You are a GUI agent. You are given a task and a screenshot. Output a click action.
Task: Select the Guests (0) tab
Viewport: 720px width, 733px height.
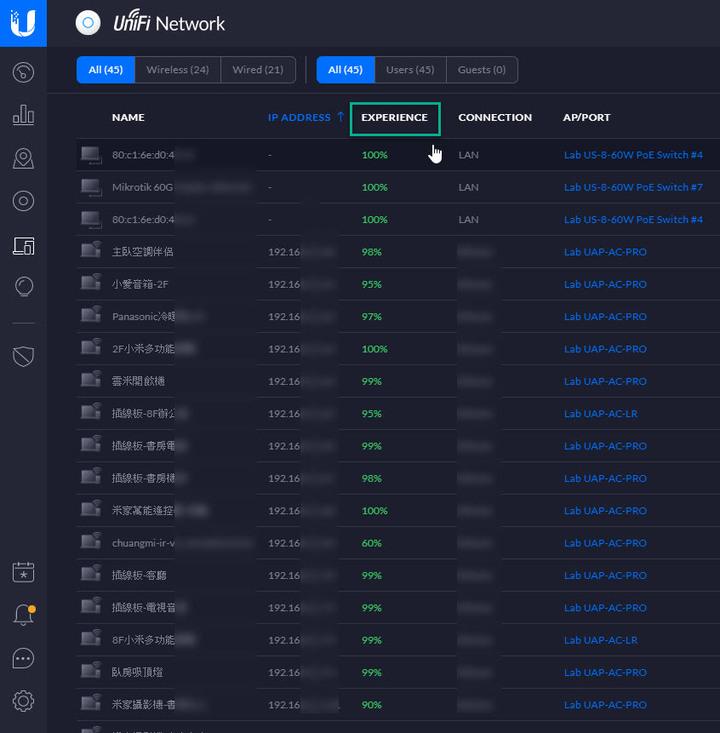(482, 70)
